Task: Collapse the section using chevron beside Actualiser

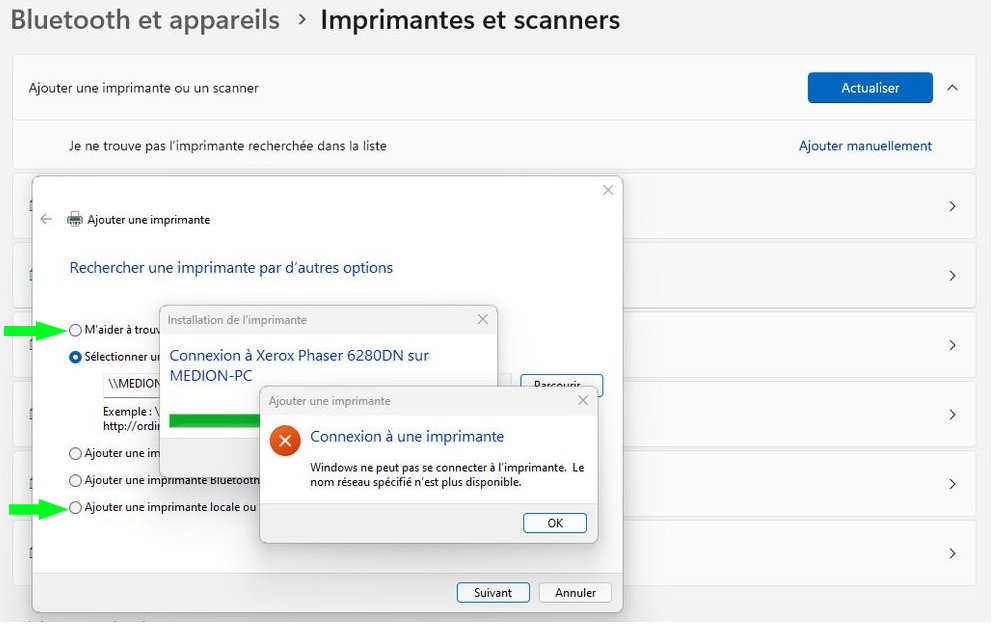Action: click(952, 88)
